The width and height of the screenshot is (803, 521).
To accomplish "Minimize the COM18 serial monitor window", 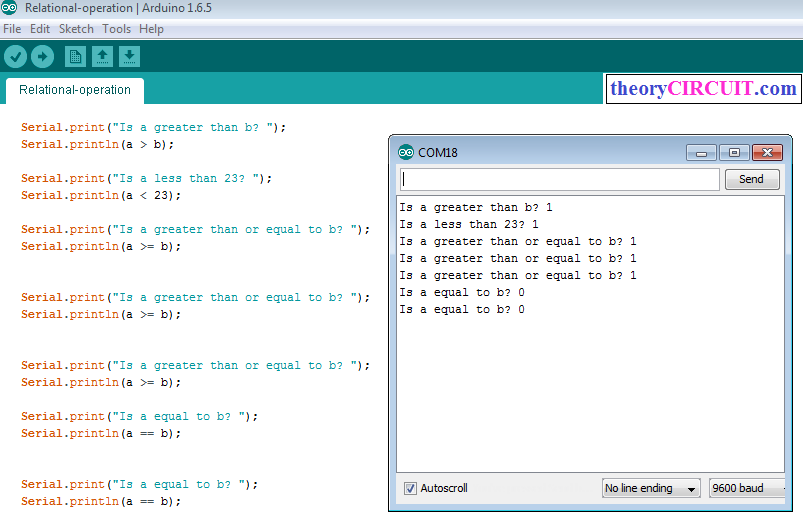I will pos(702,153).
